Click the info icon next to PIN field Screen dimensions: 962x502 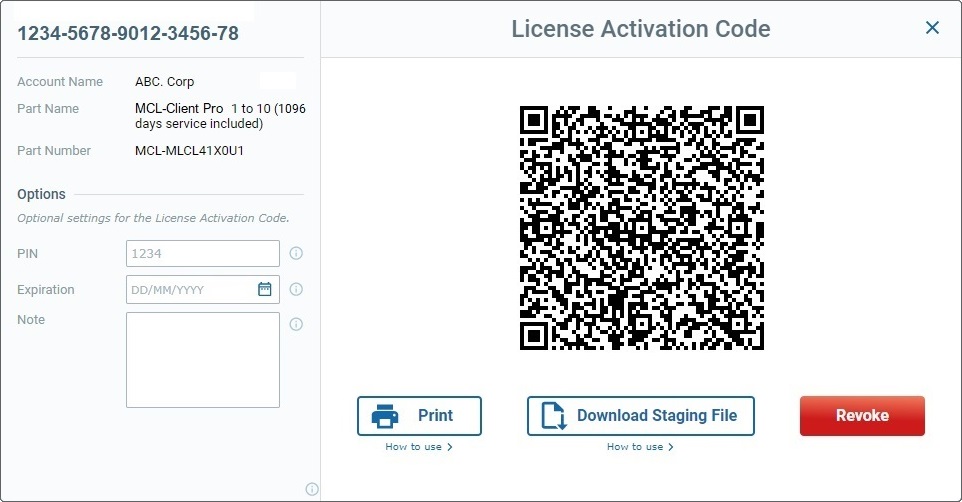pyautogui.click(x=296, y=253)
